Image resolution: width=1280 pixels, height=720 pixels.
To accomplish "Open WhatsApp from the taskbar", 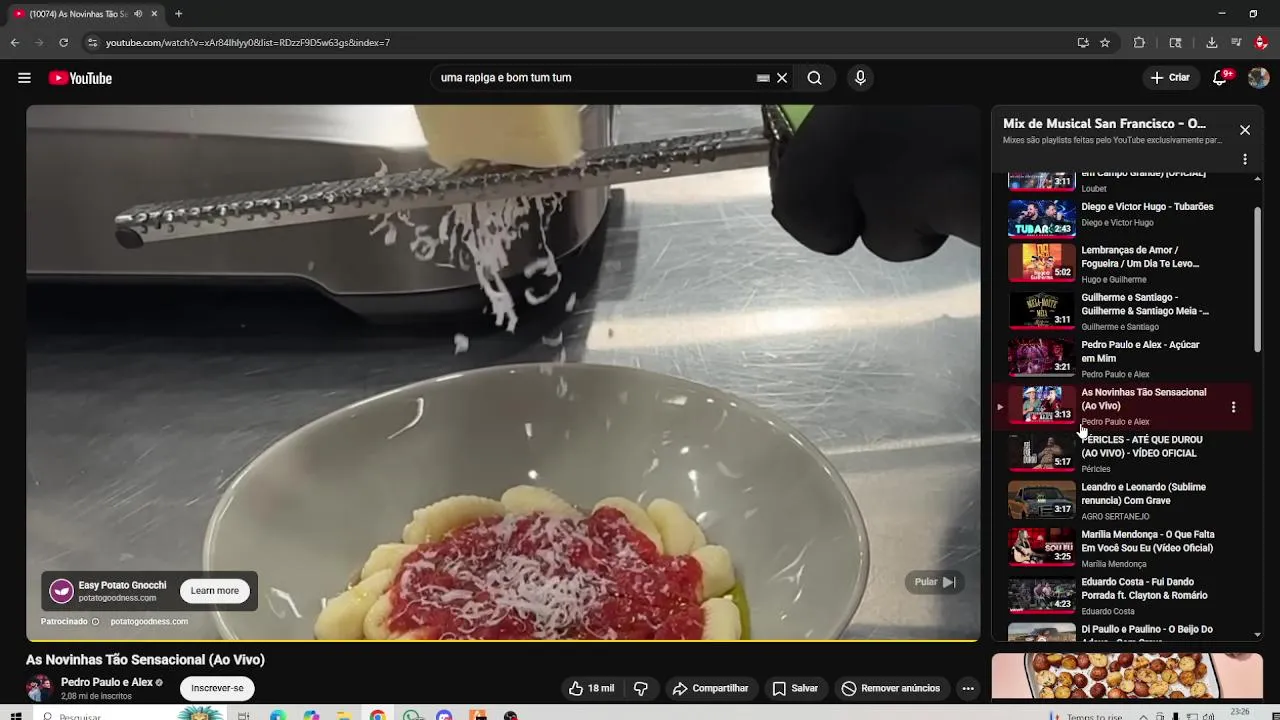I will point(412,716).
